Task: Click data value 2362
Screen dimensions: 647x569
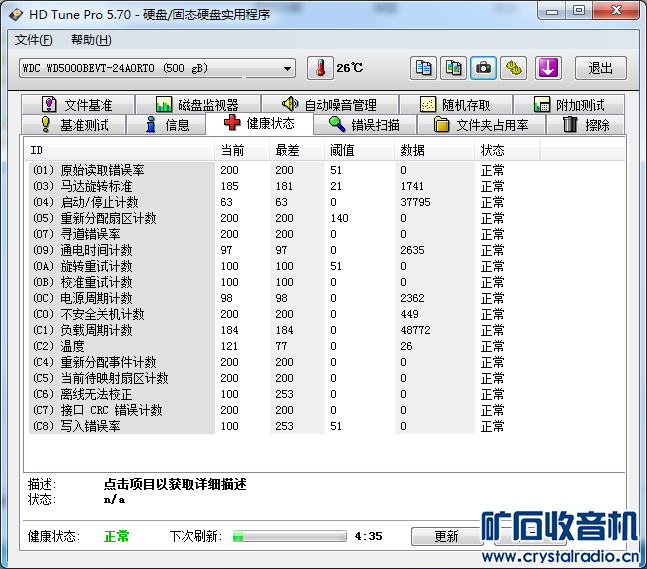Action: click(412, 298)
